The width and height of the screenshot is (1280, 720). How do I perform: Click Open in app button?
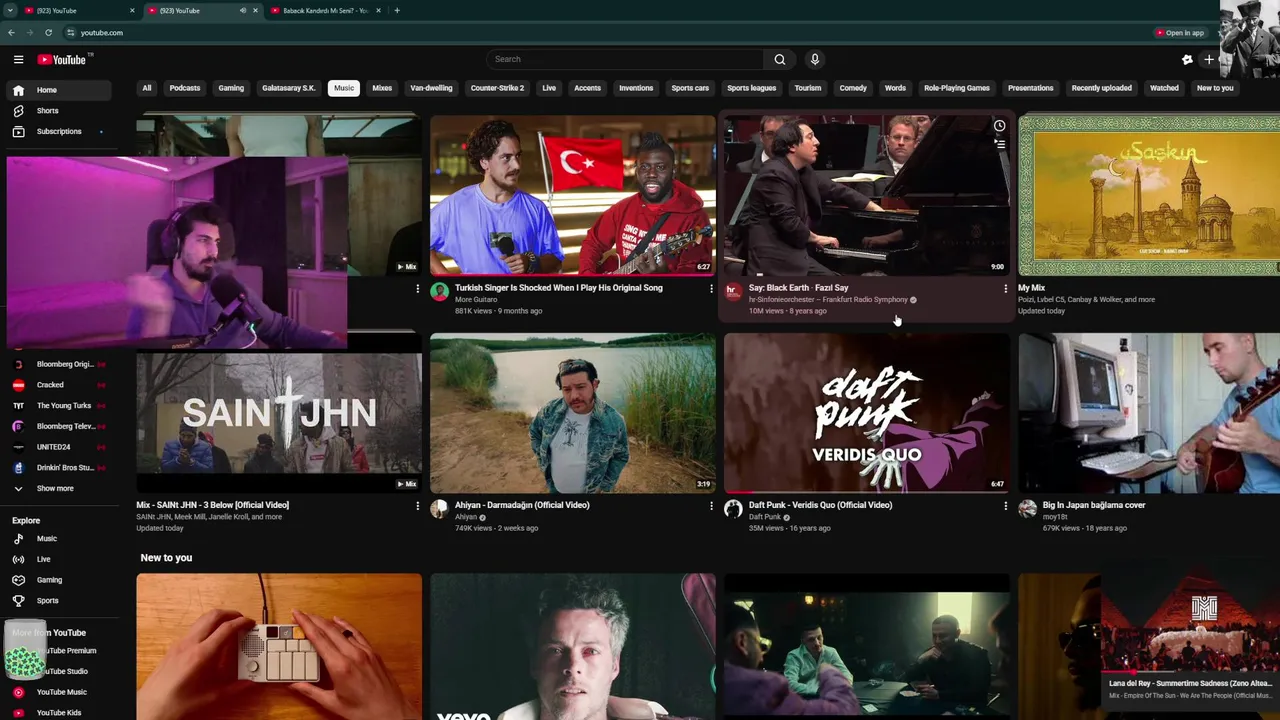point(1180,32)
